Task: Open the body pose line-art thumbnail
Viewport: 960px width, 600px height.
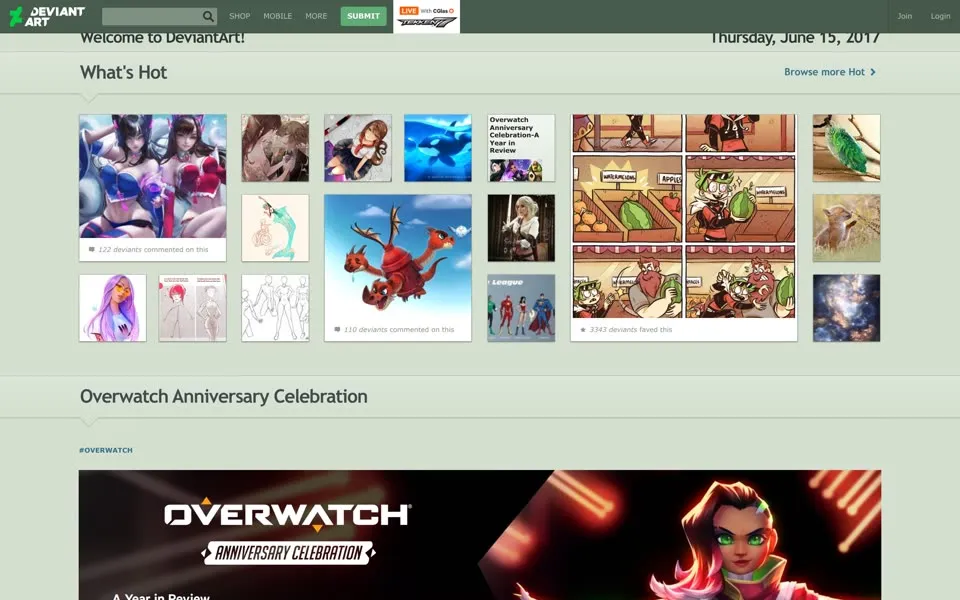Action: pyautogui.click(x=275, y=307)
